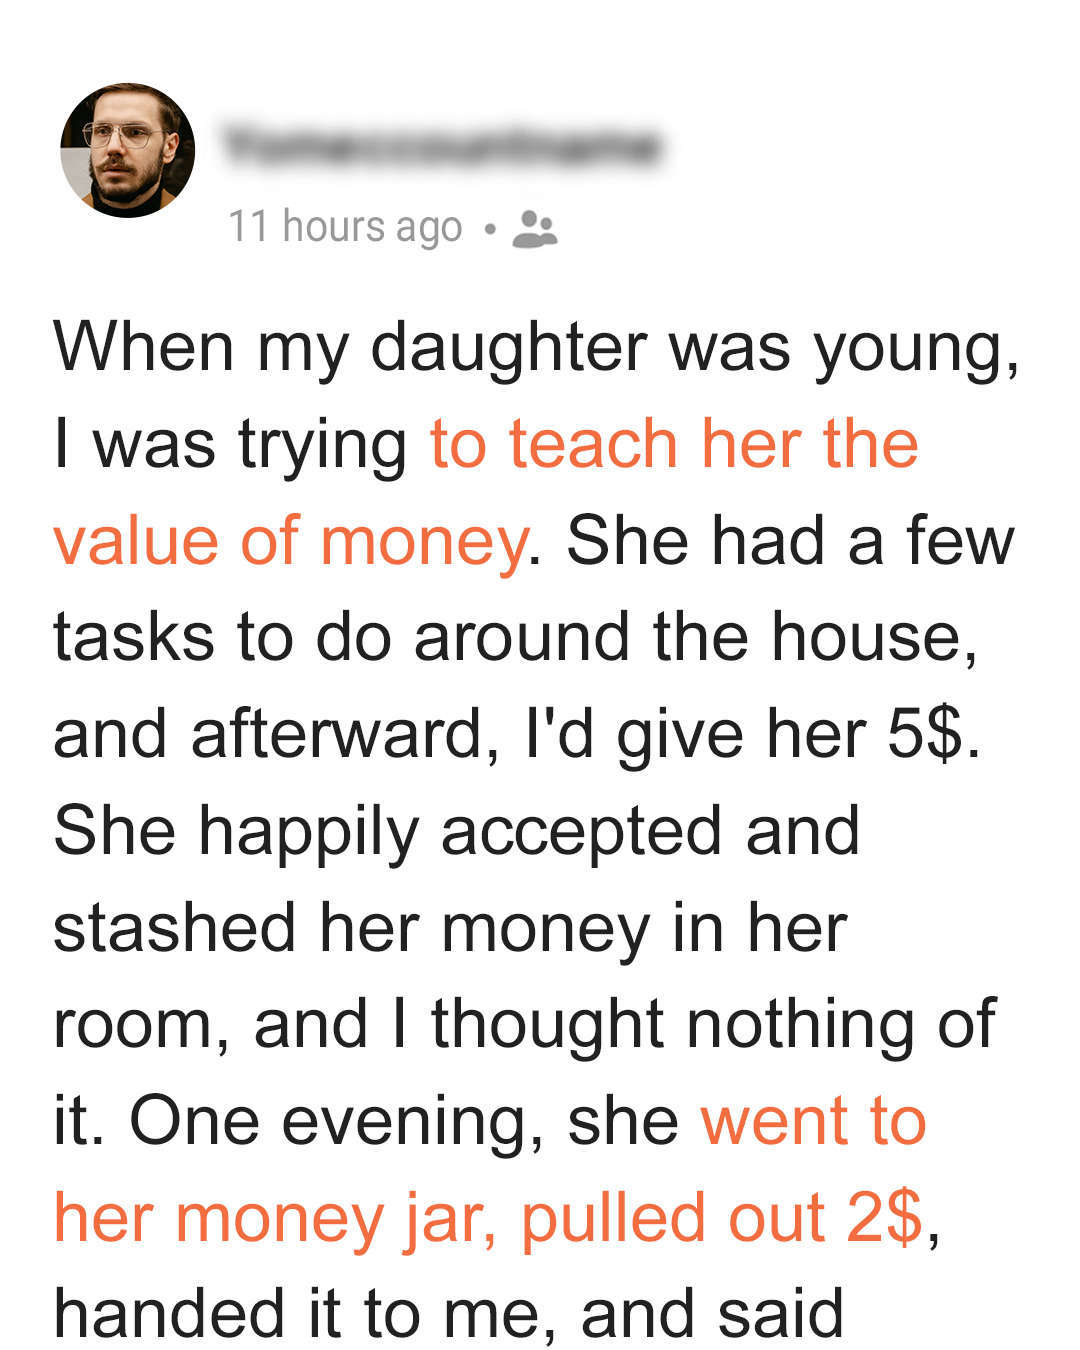Image resolution: width=1080 pixels, height=1350 pixels.
Task: Click the phrase "thought nothing of"
Action: click(x=713, y=1024)
